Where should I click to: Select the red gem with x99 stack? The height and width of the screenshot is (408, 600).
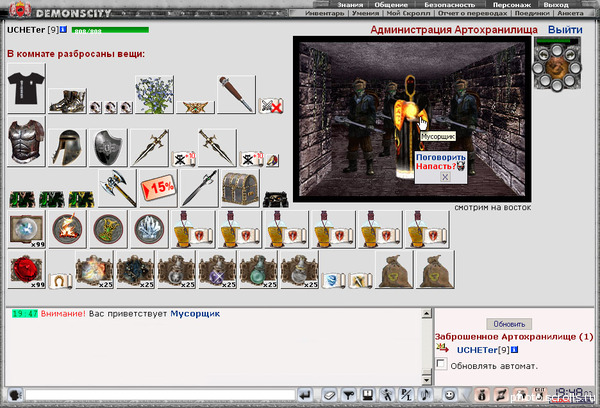(x=26, y=269)
